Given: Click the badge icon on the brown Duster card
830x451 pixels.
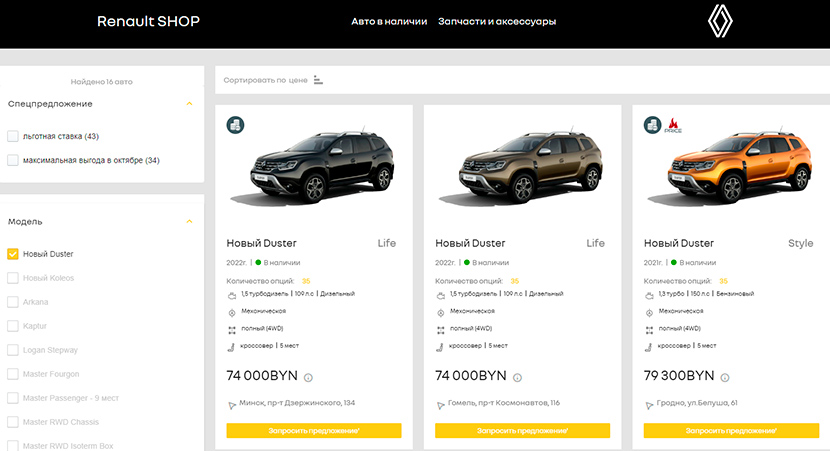Looking at the screenshot, I should point(445,126).
